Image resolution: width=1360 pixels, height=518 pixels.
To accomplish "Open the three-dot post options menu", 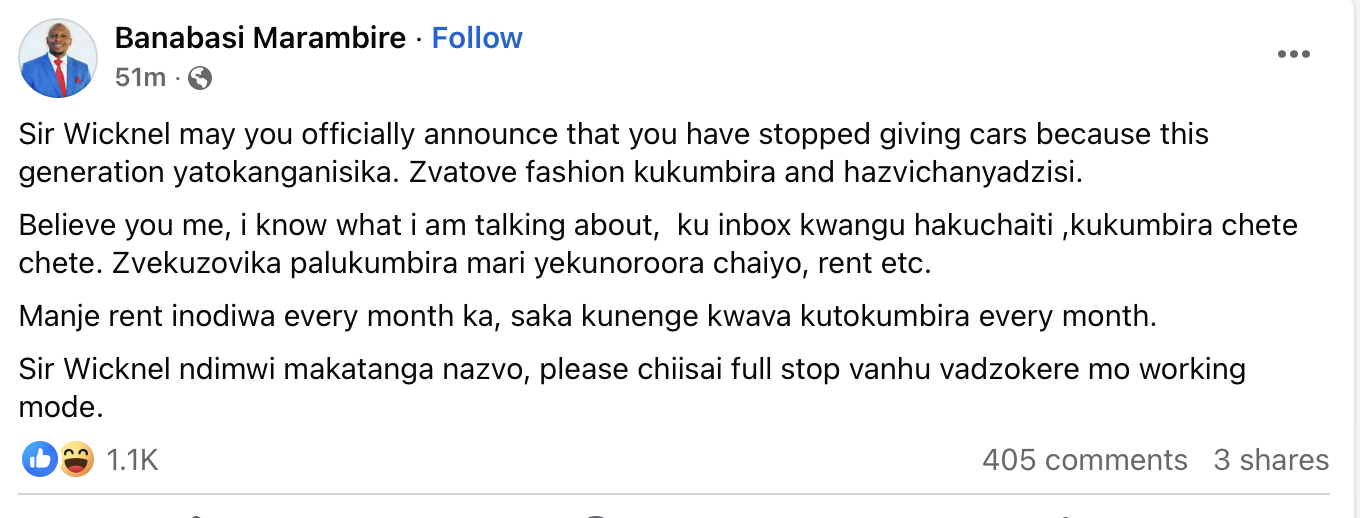I will 1294,55.
